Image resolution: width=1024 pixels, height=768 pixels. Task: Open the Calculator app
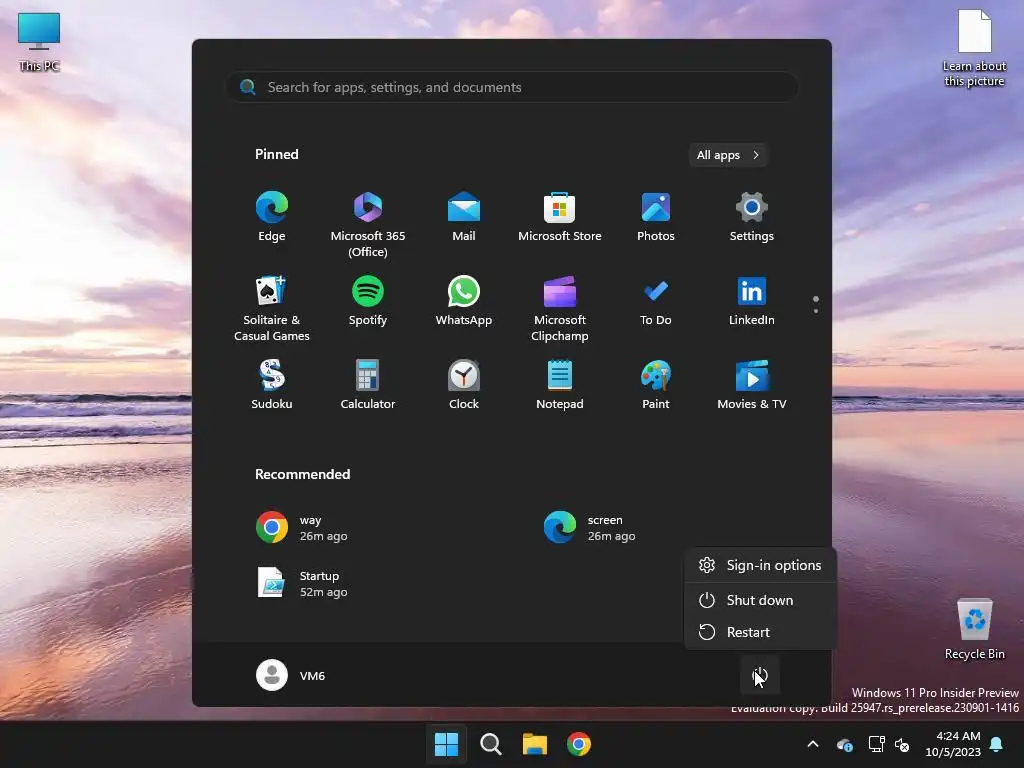[x=368, y=385]
